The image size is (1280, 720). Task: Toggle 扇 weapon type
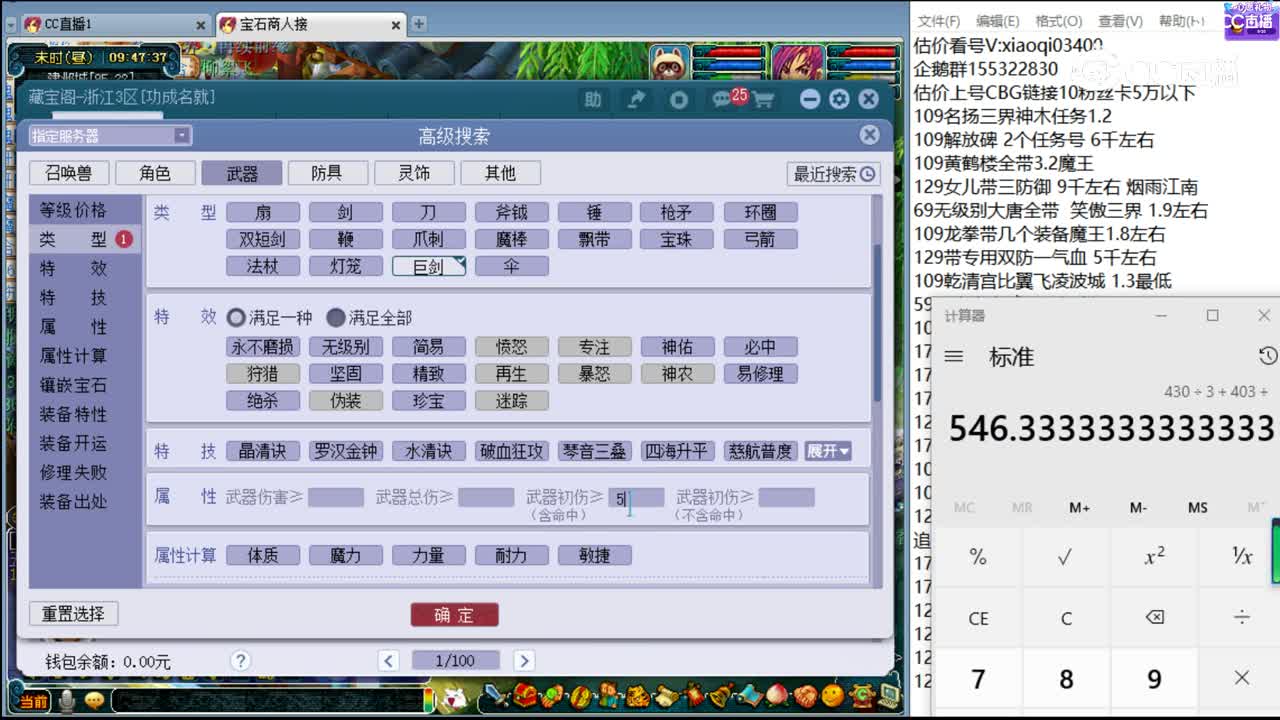263,212
